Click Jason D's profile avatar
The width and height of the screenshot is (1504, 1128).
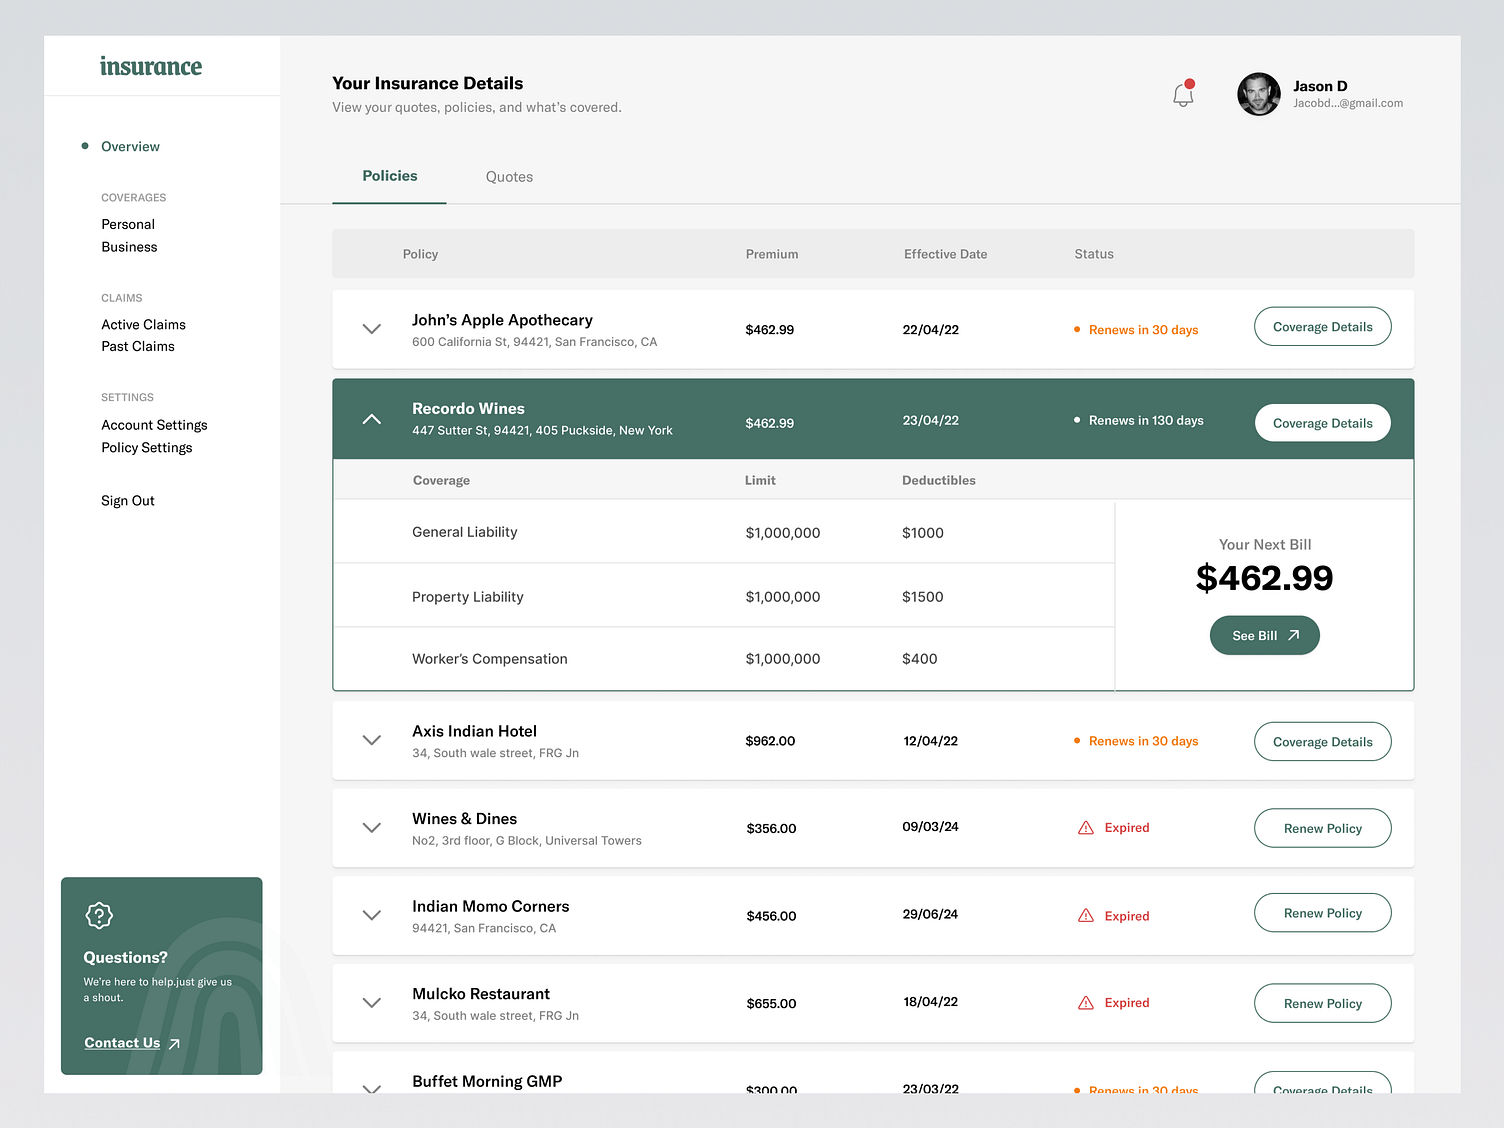click(x=1258, y=93)
